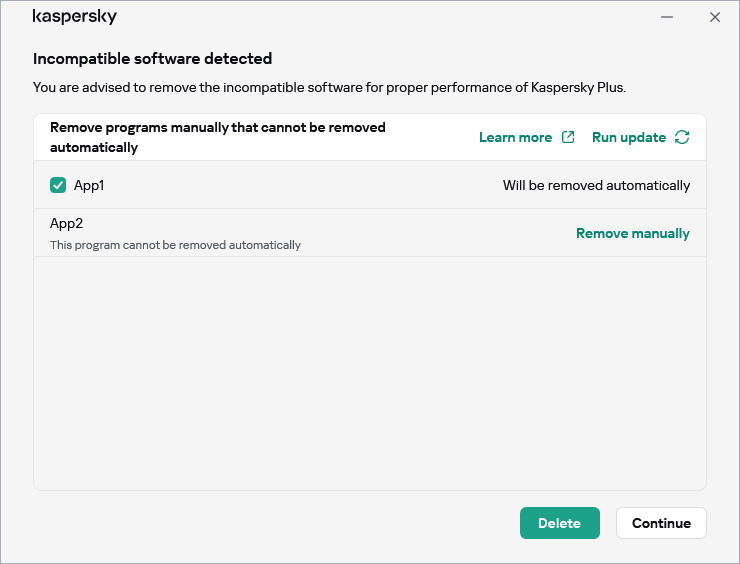Click the Kaspersky logo in title bar

[75, 17]
